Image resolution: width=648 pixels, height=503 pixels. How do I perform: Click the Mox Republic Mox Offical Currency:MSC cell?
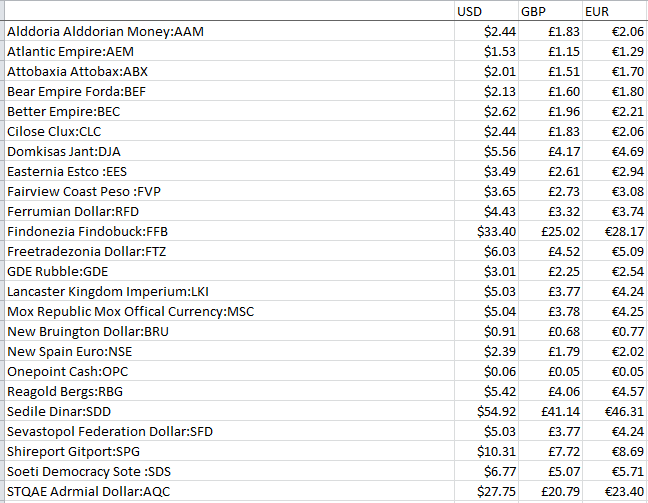229,312
